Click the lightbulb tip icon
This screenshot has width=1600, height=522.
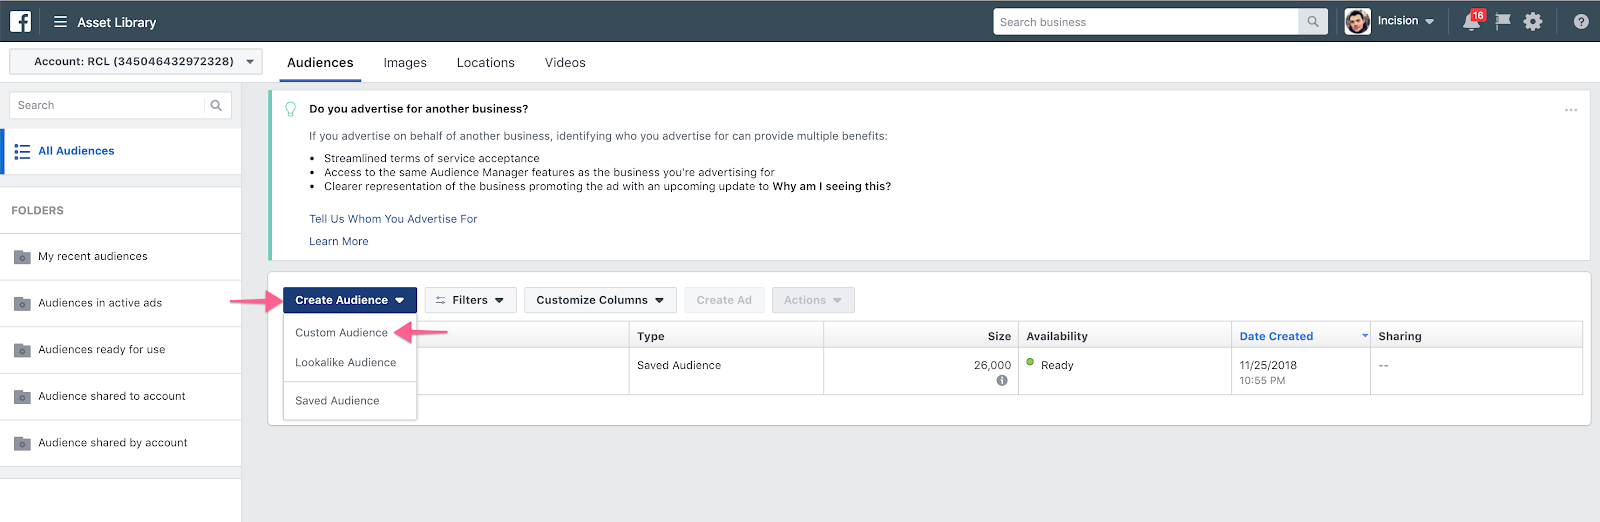291,109
